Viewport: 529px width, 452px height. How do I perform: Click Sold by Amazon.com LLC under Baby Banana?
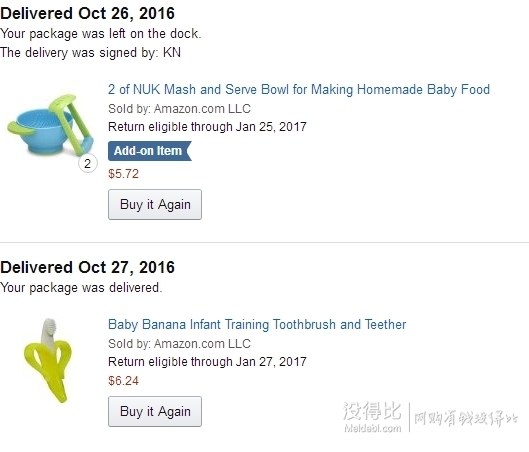coord(179,344)
